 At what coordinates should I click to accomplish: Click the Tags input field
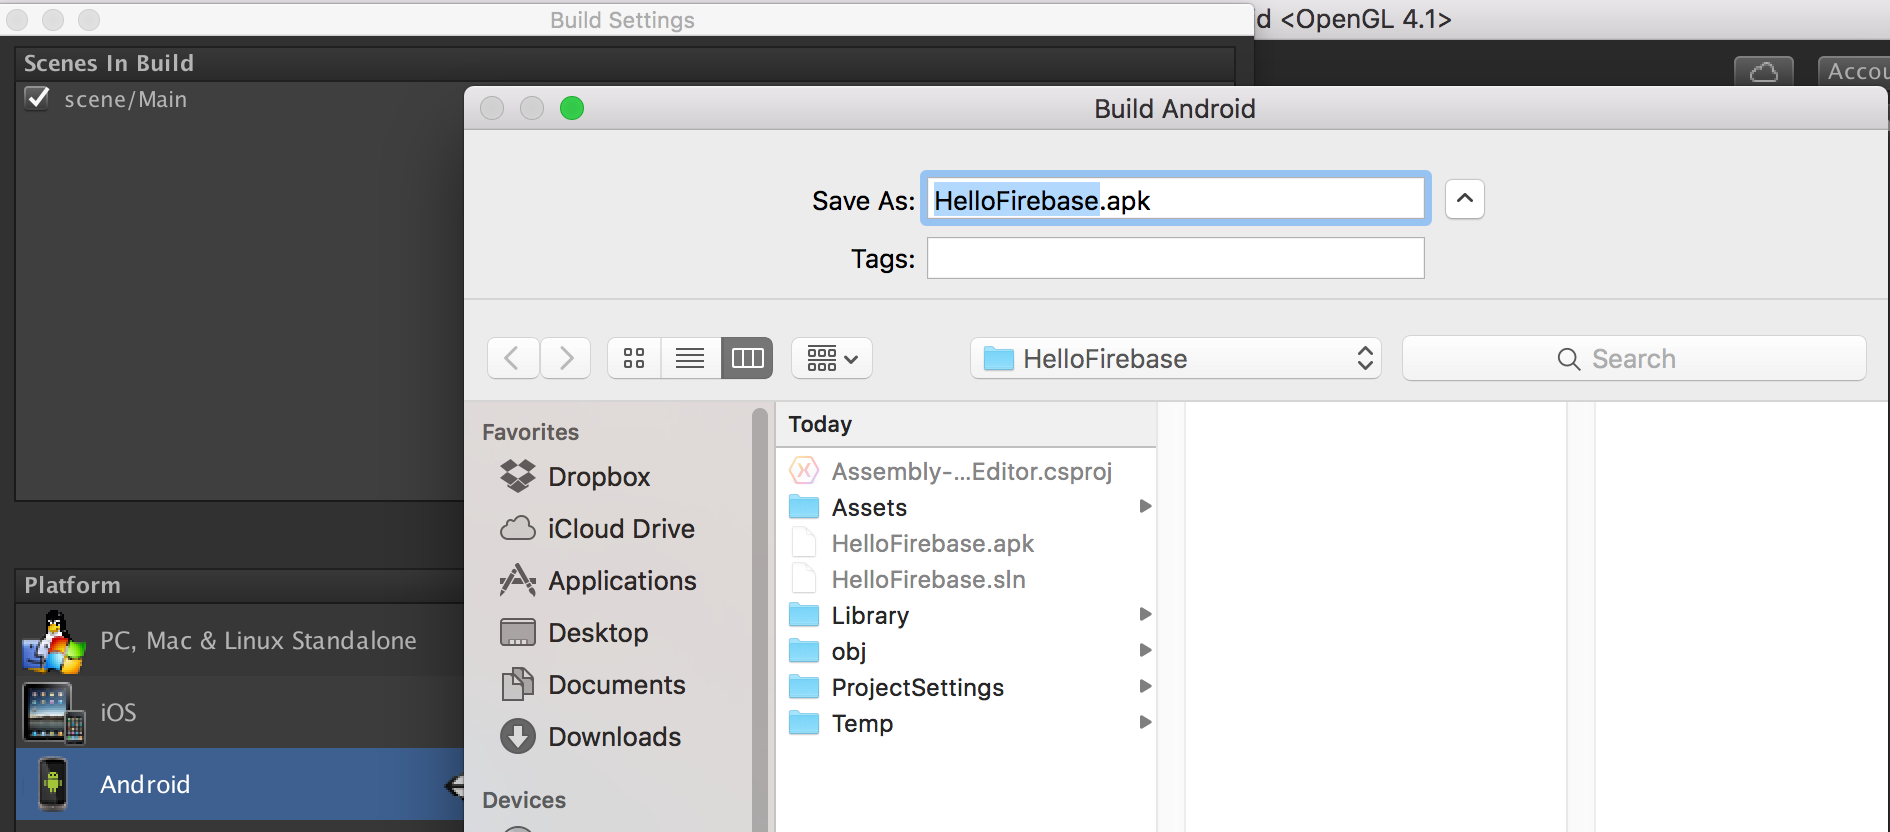(1176, 258)
